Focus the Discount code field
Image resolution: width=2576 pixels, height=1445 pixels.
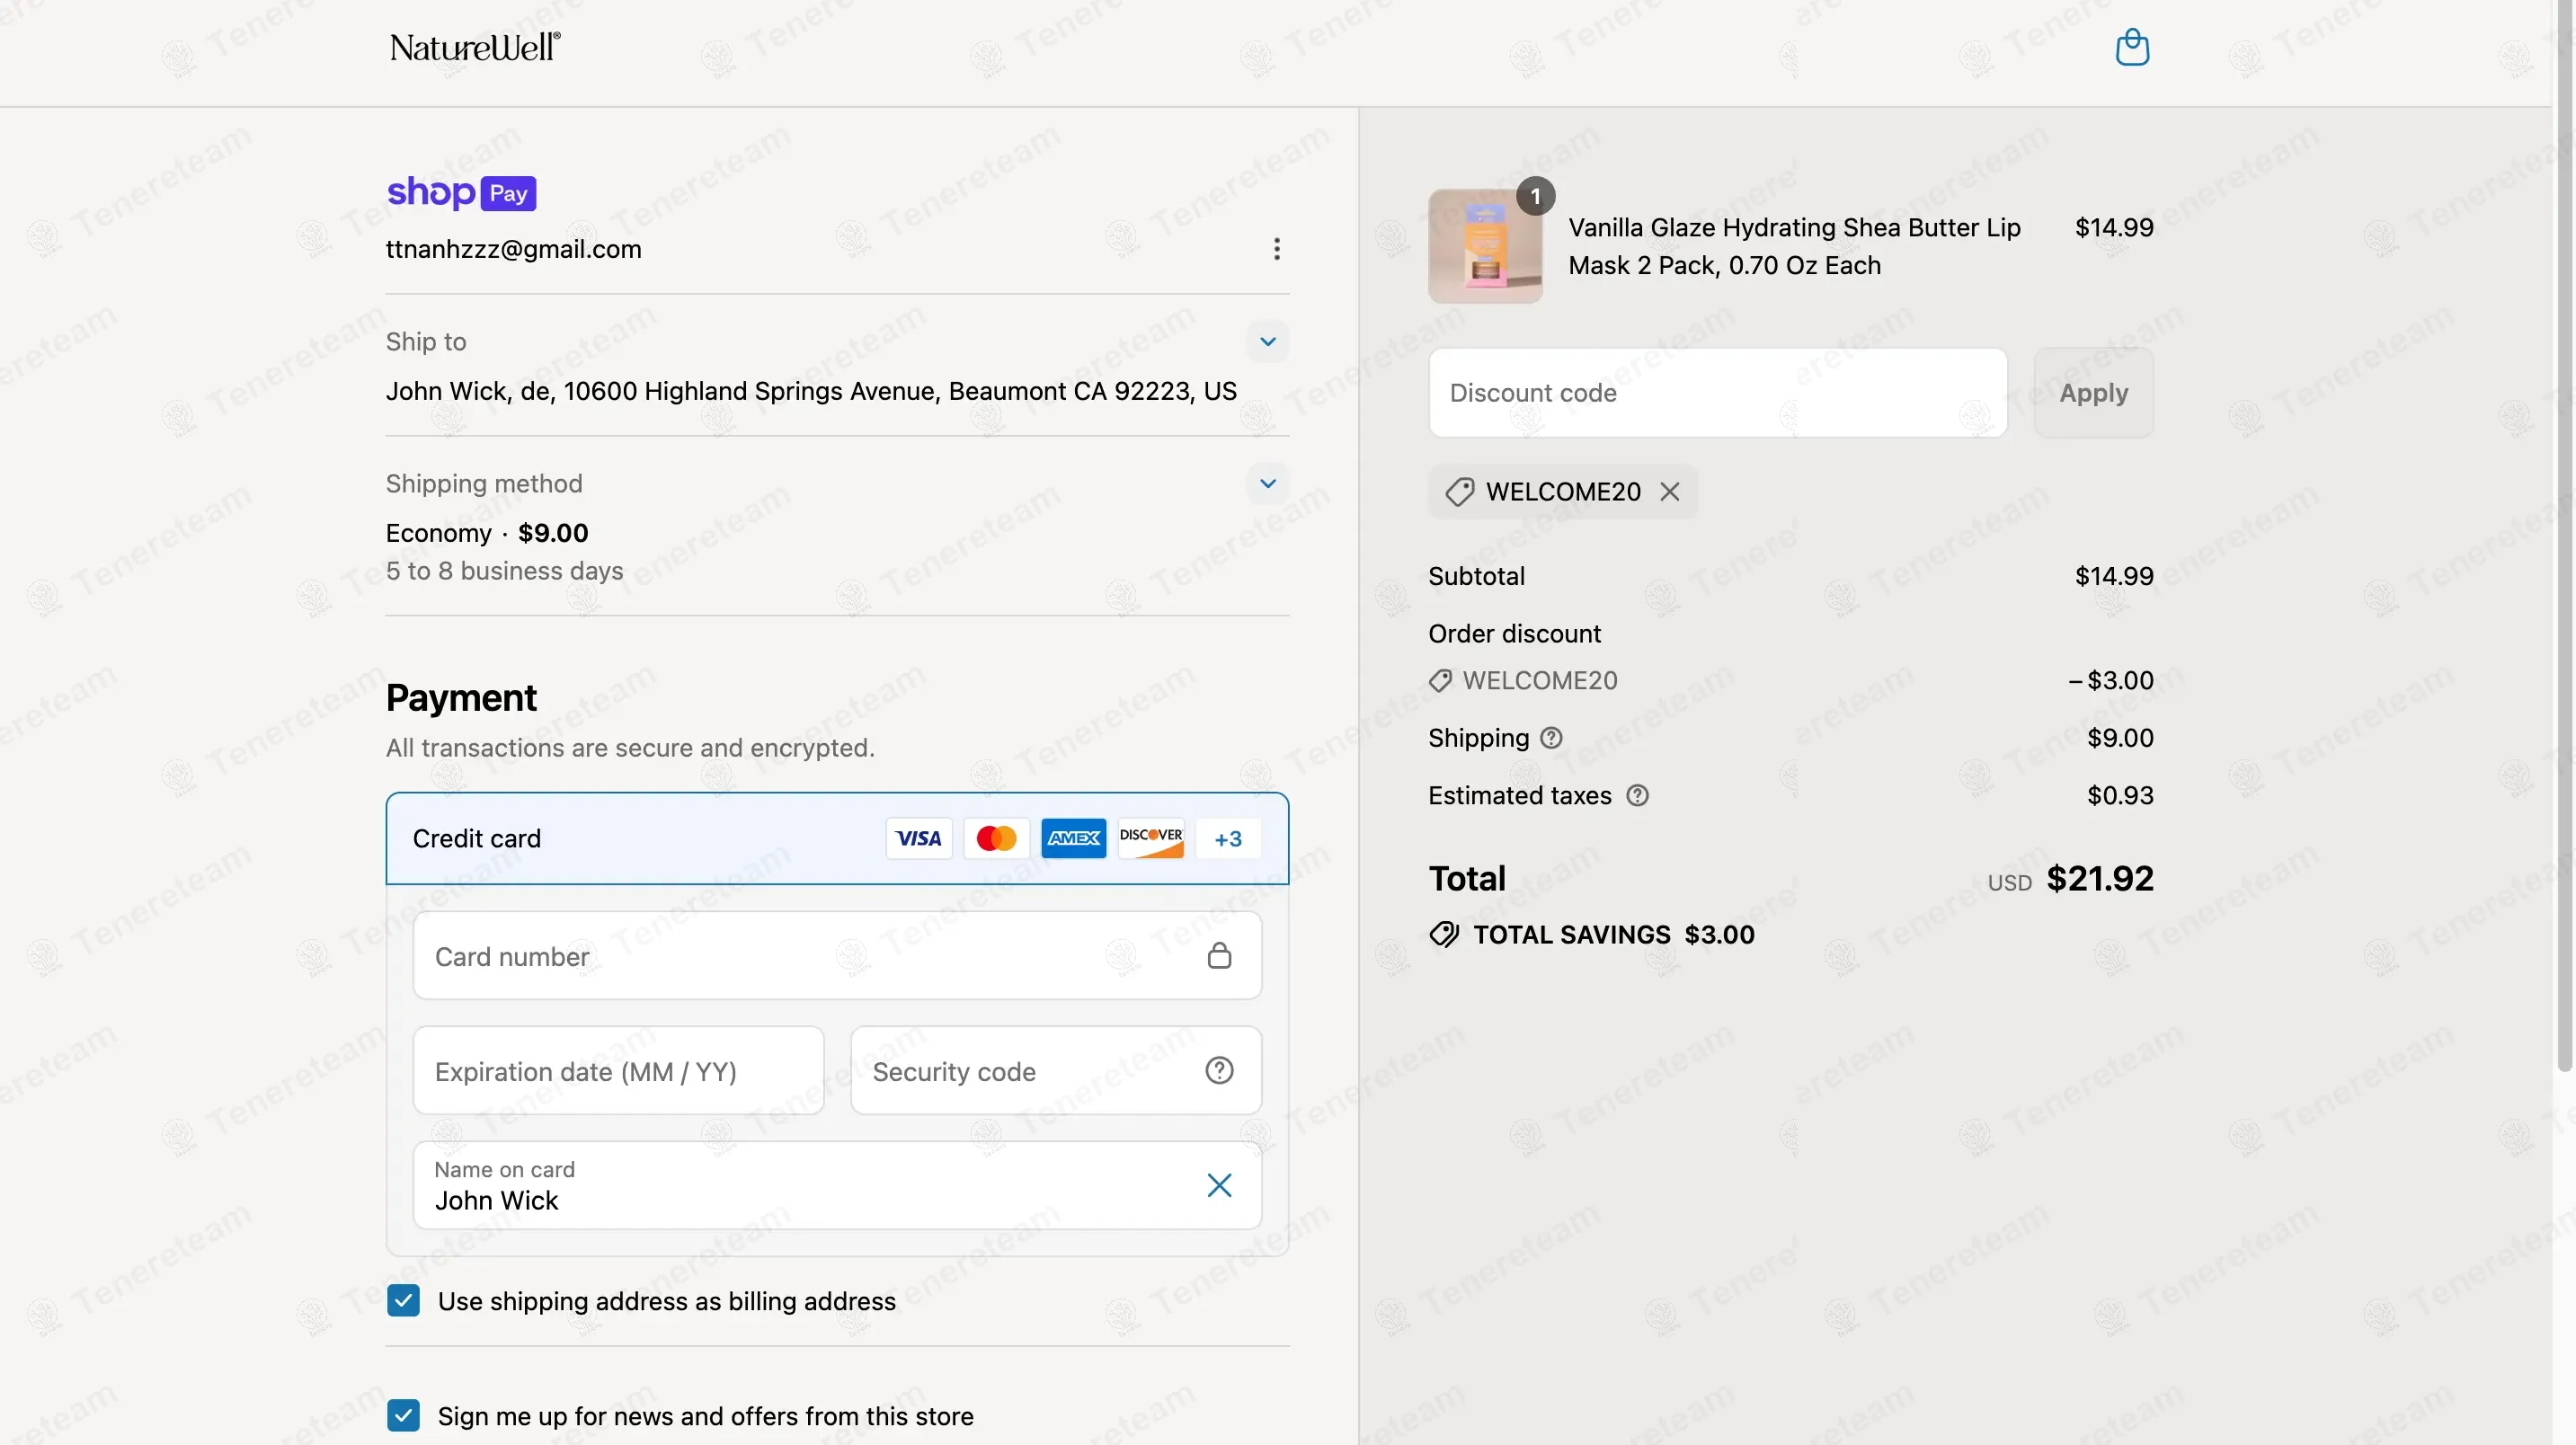1717,393
